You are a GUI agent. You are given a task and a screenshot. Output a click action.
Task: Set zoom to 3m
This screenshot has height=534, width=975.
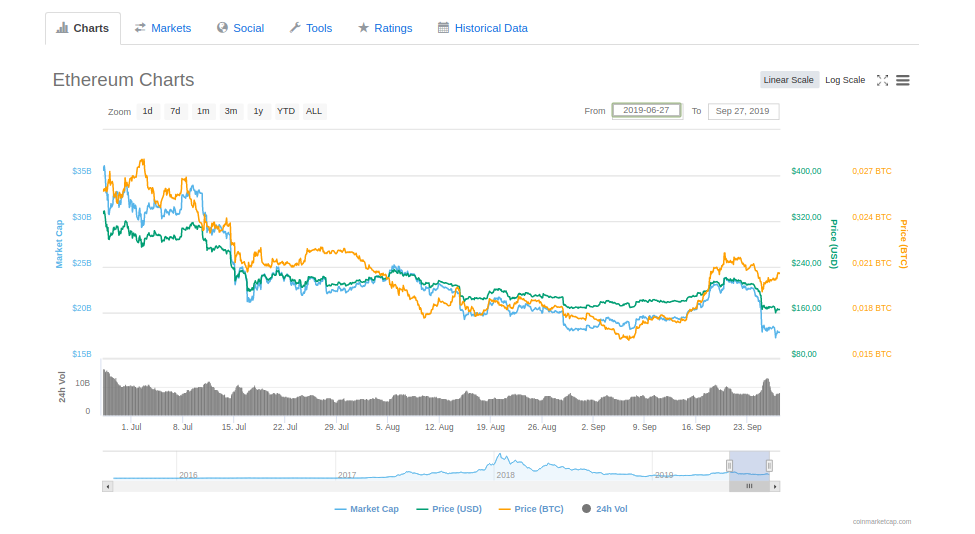point(231,111)
